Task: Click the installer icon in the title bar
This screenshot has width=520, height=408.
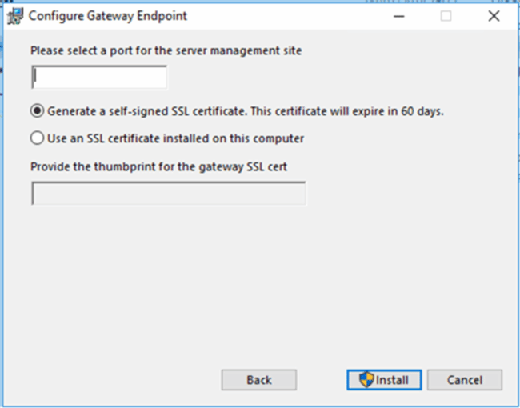Action: pyautogui.click(x=15, y=16)
